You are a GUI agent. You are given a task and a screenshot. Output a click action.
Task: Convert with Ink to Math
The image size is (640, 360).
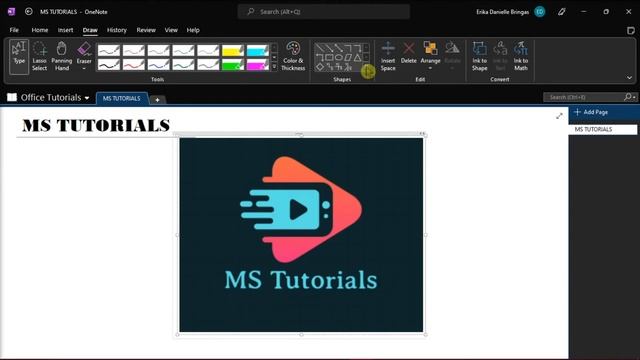(521, 56)
